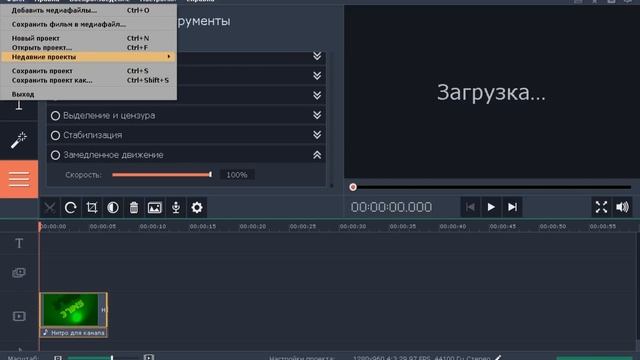640x360 pixels.
Task: Click the 00:00:55 ruler mark
Action: tap(602, 227)
